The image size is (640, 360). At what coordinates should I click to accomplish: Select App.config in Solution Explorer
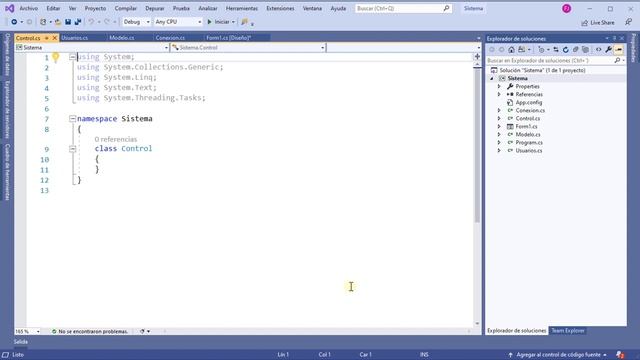pyautogui.click(x=529, y=102)
